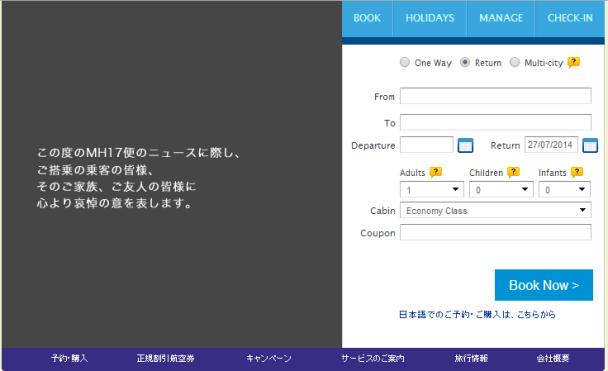
Task: Select the Return trip radio button
Action: pos(465,62)
